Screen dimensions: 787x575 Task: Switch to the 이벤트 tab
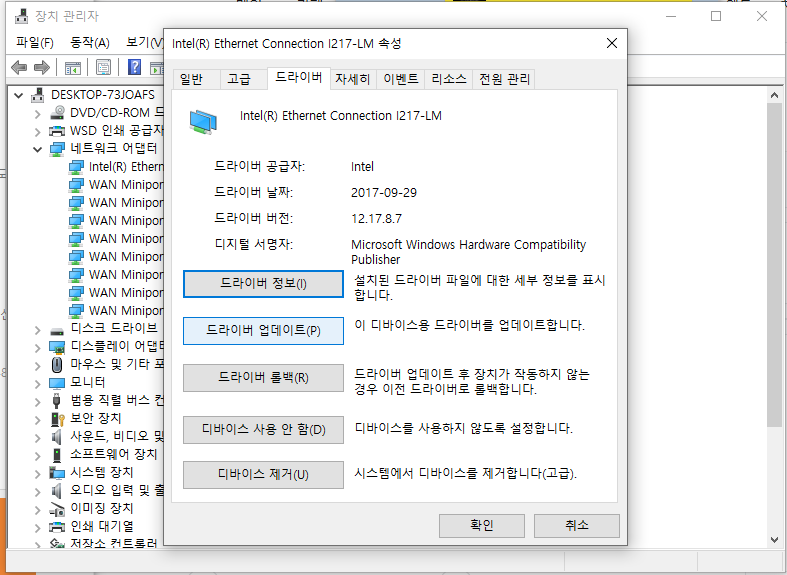coord(401,79)
